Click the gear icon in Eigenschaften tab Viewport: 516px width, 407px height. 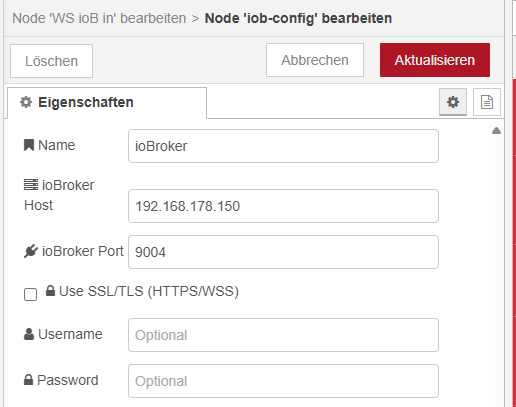pos(26,102)
